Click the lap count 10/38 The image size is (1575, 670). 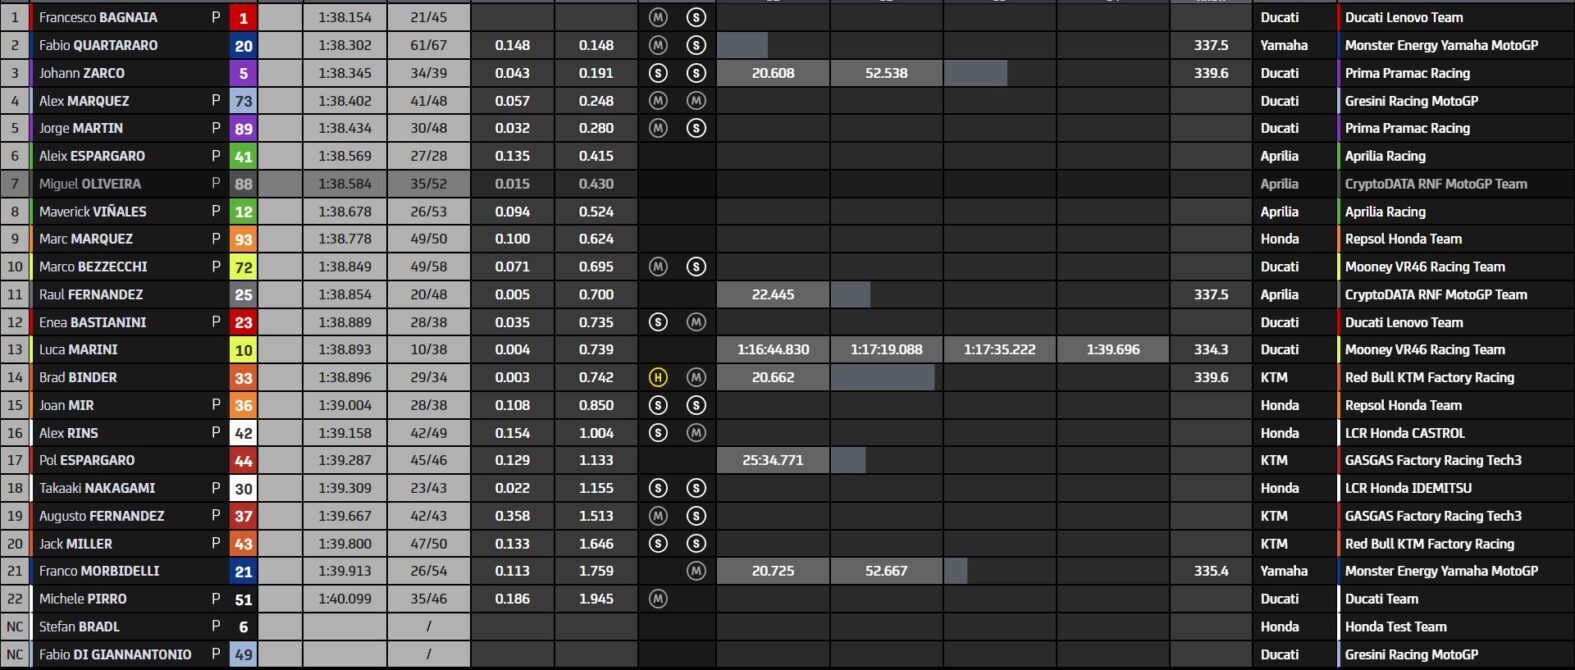tap(429, 350)
